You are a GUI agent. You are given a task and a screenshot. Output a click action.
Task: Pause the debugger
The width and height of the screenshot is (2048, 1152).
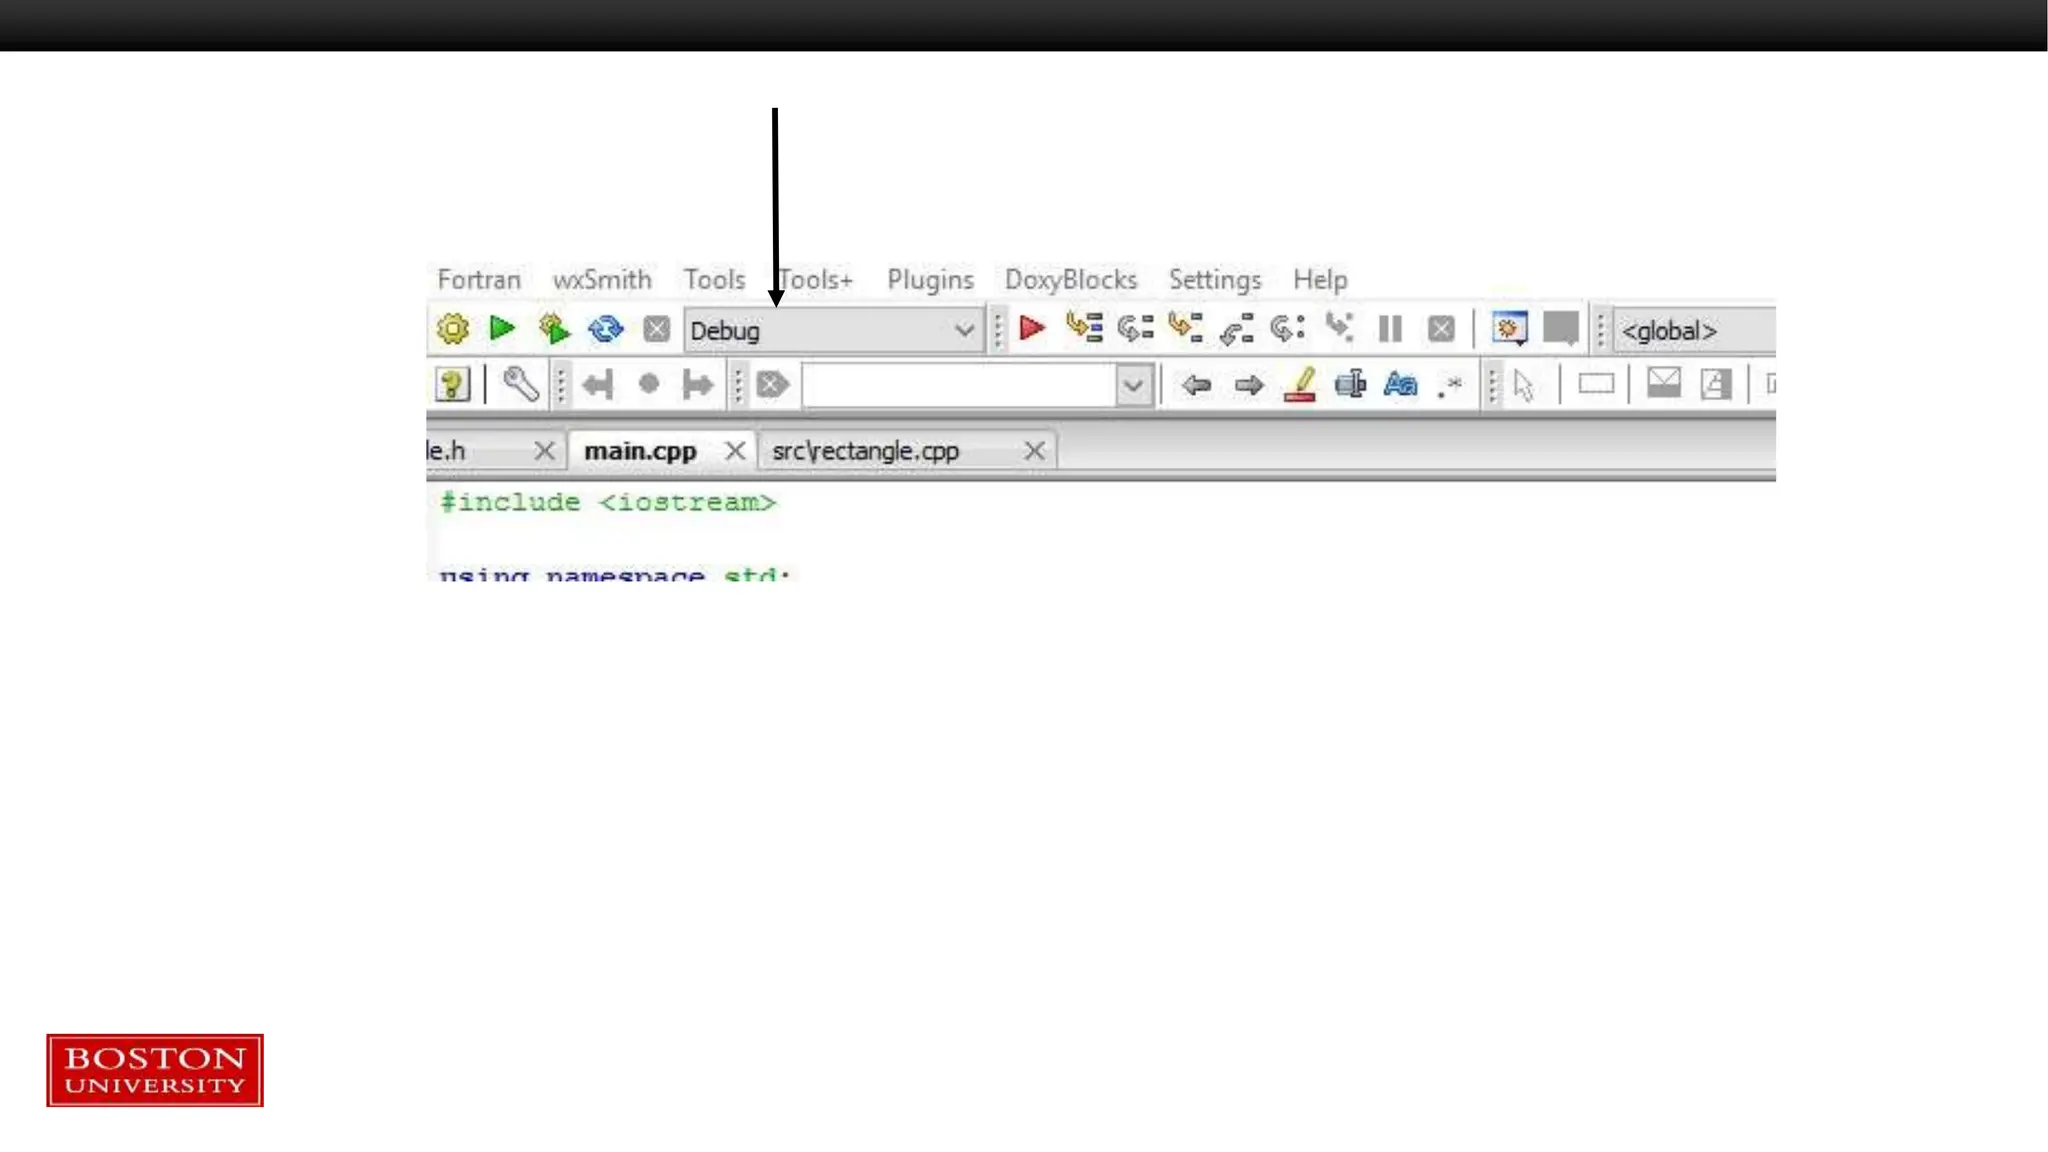click(x=1390, y=329)
